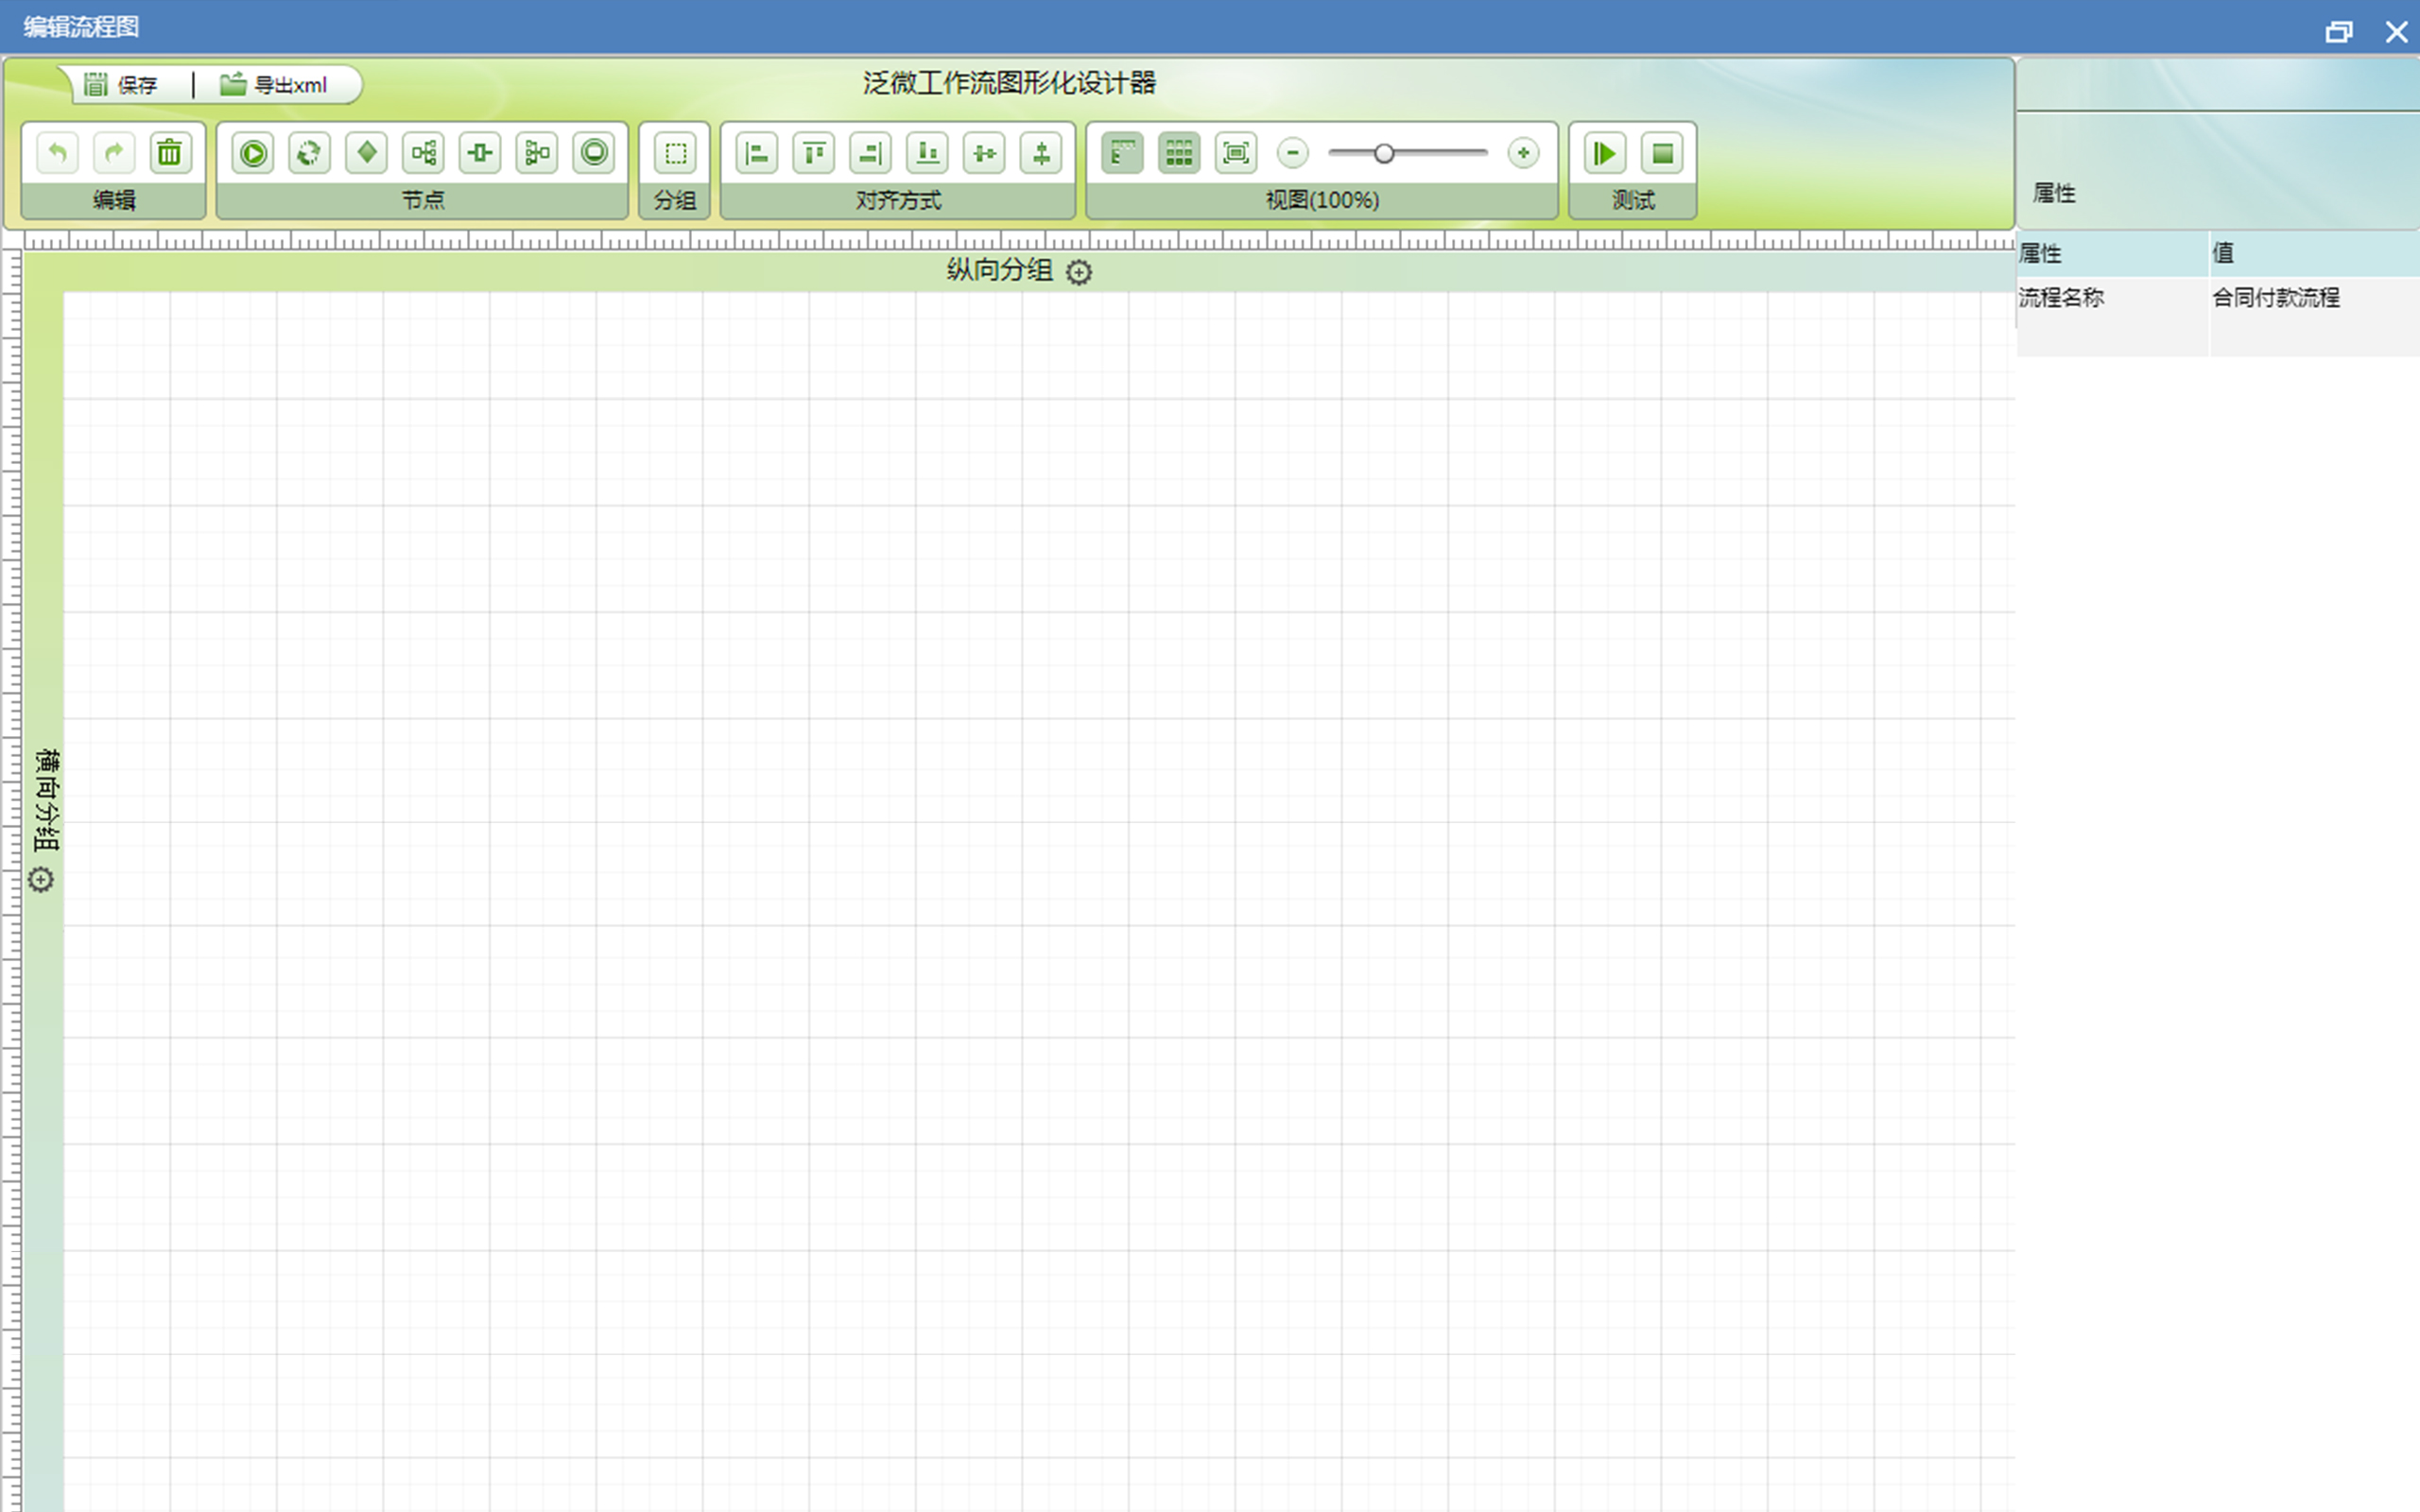Screen dimensions: 2420x1512
Task: Click the align top icon
Action: [814, 153]
